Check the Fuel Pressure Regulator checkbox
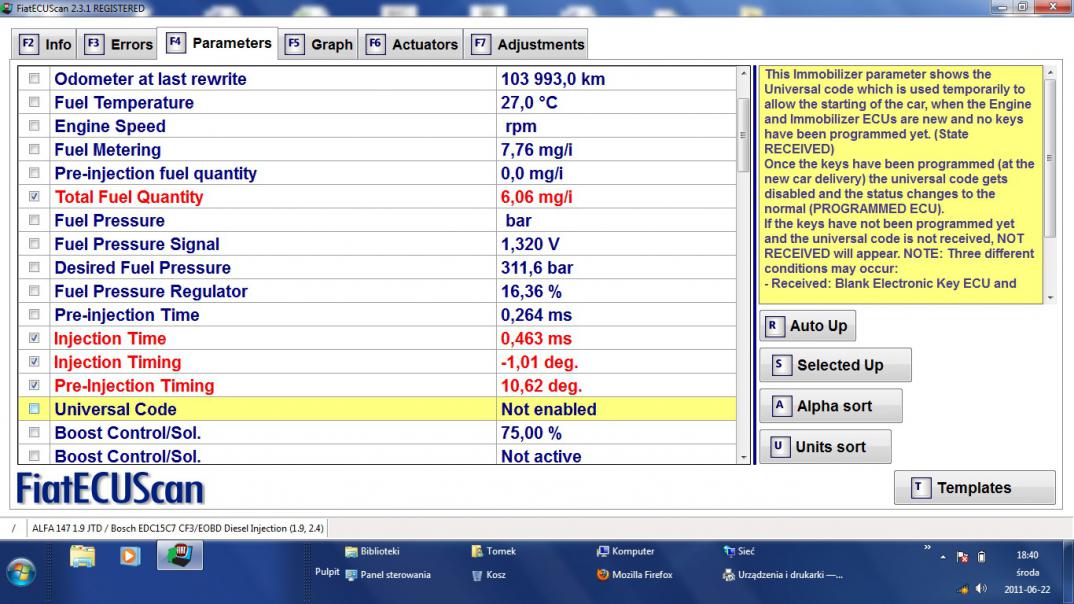 click(x=34, y=291)
